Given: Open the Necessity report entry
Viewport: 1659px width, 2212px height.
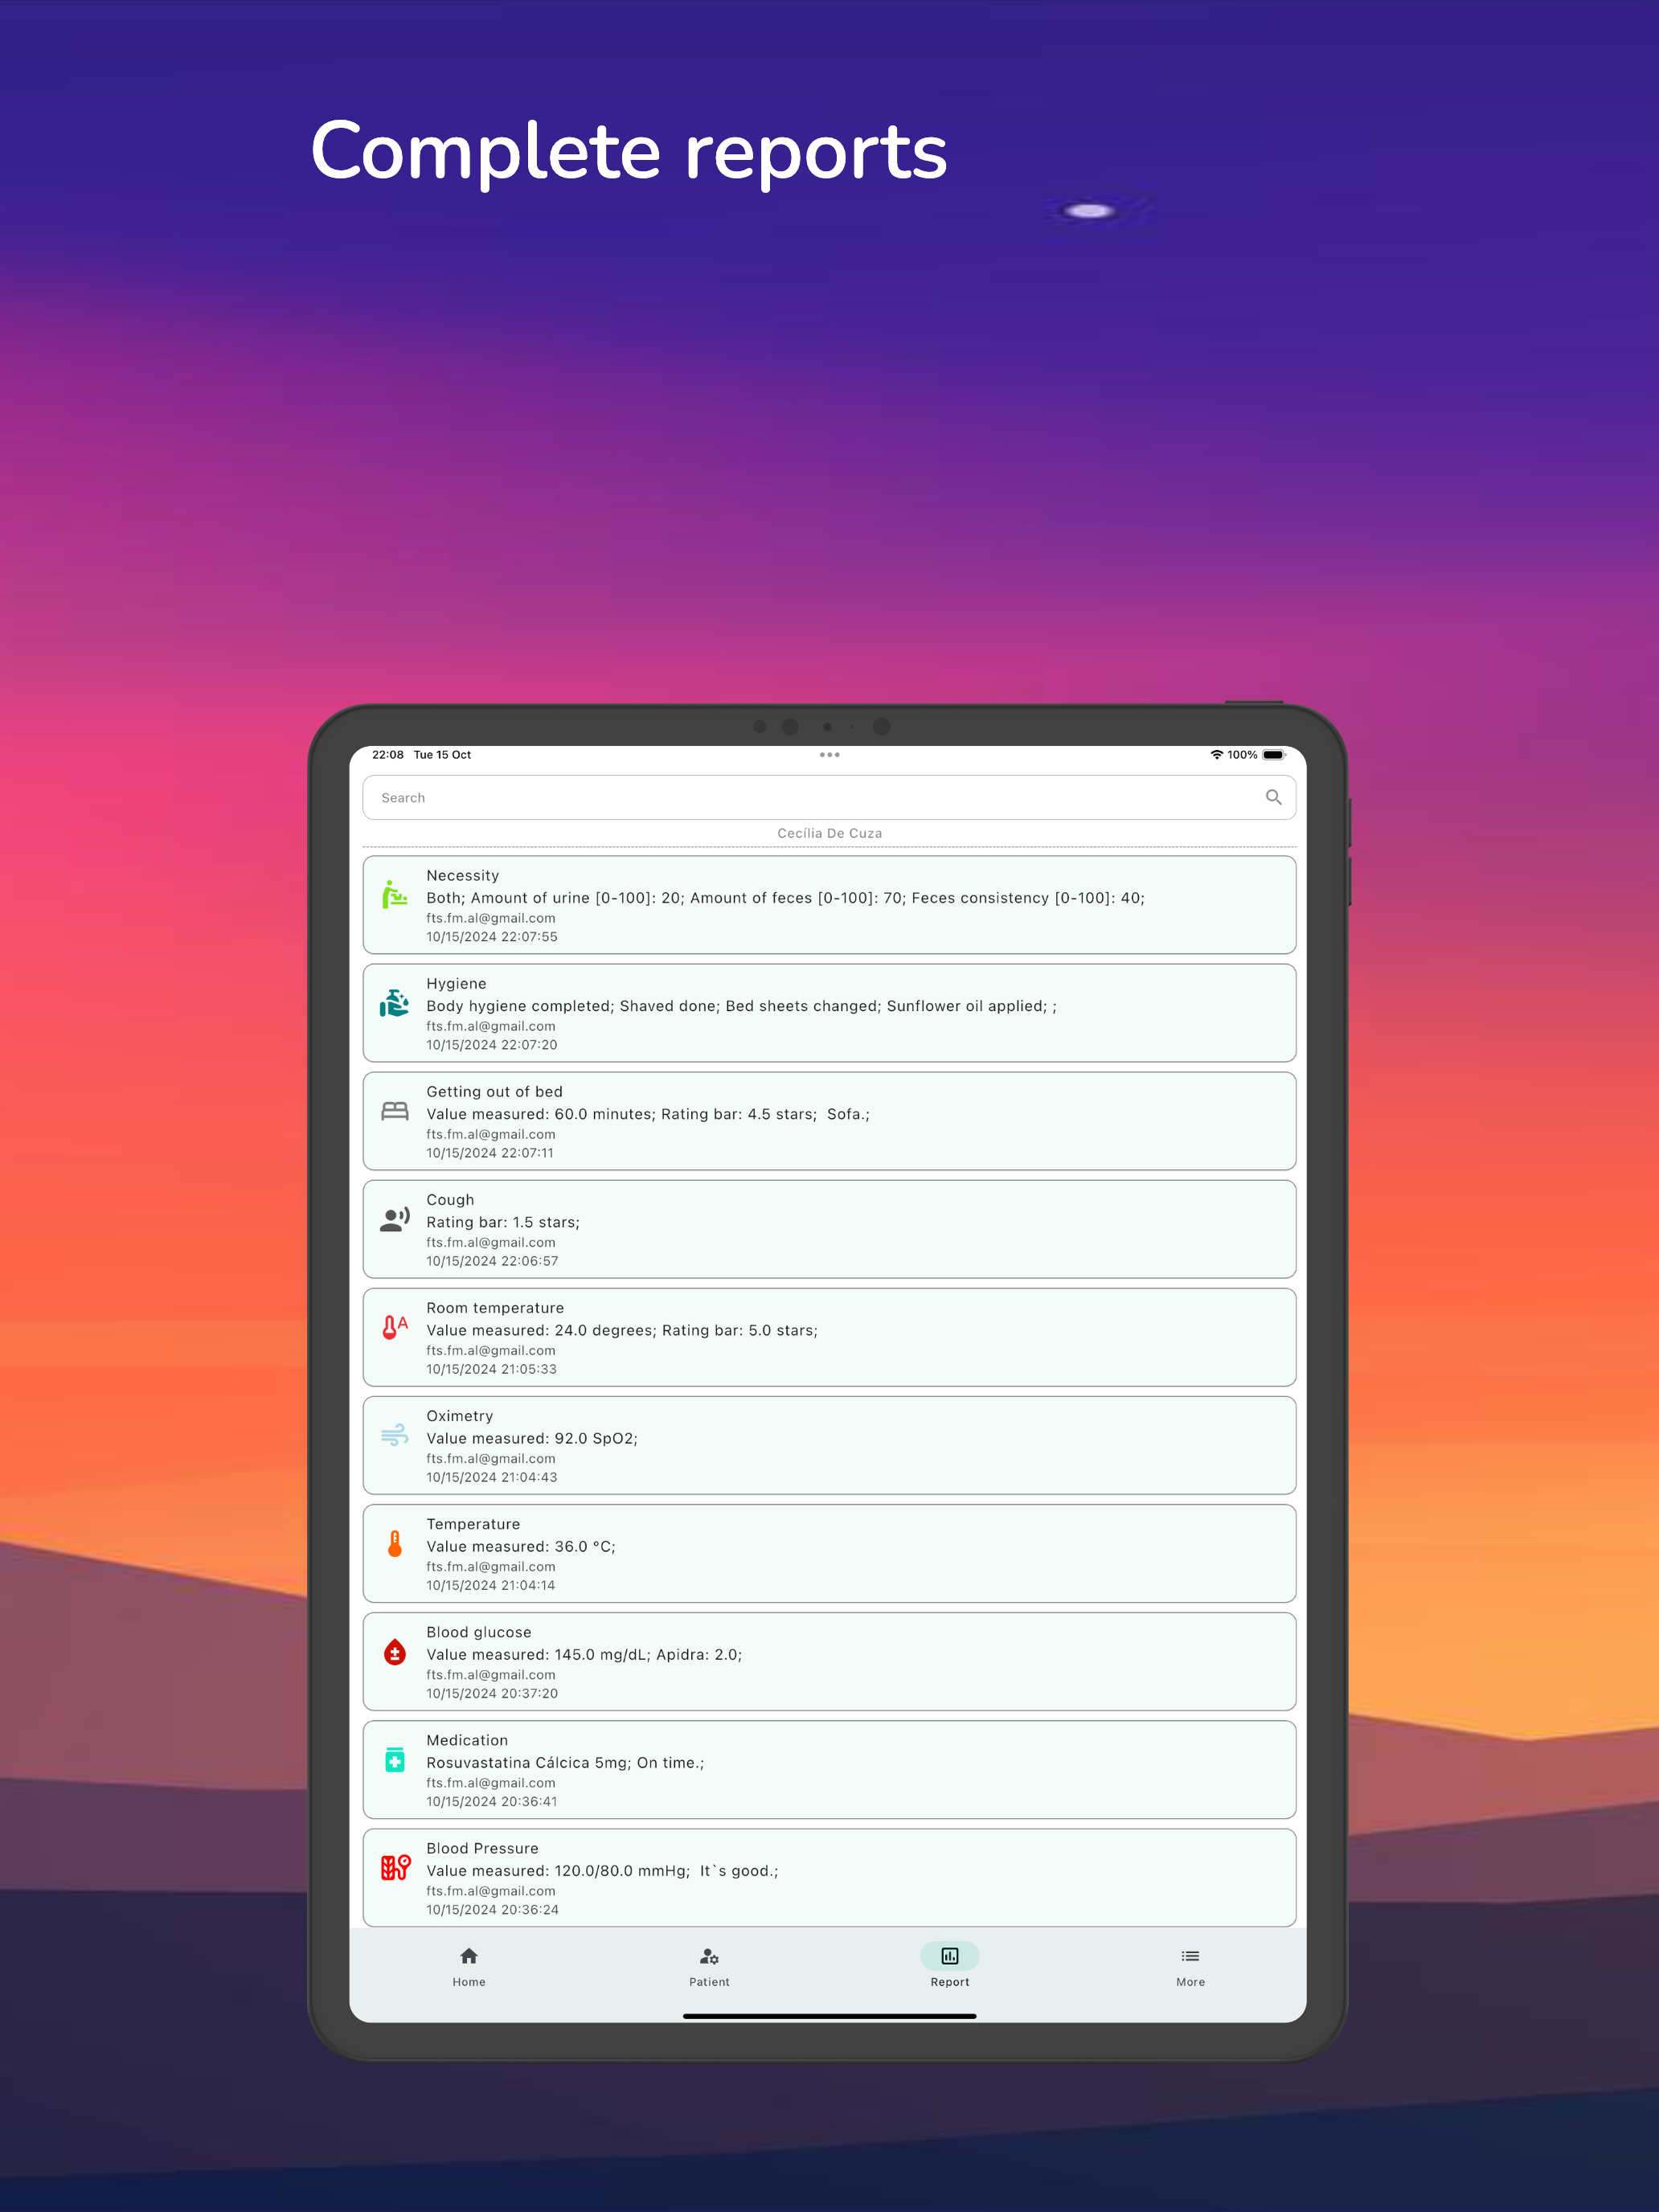Looking at the screenshot, I should coord(829,905).
